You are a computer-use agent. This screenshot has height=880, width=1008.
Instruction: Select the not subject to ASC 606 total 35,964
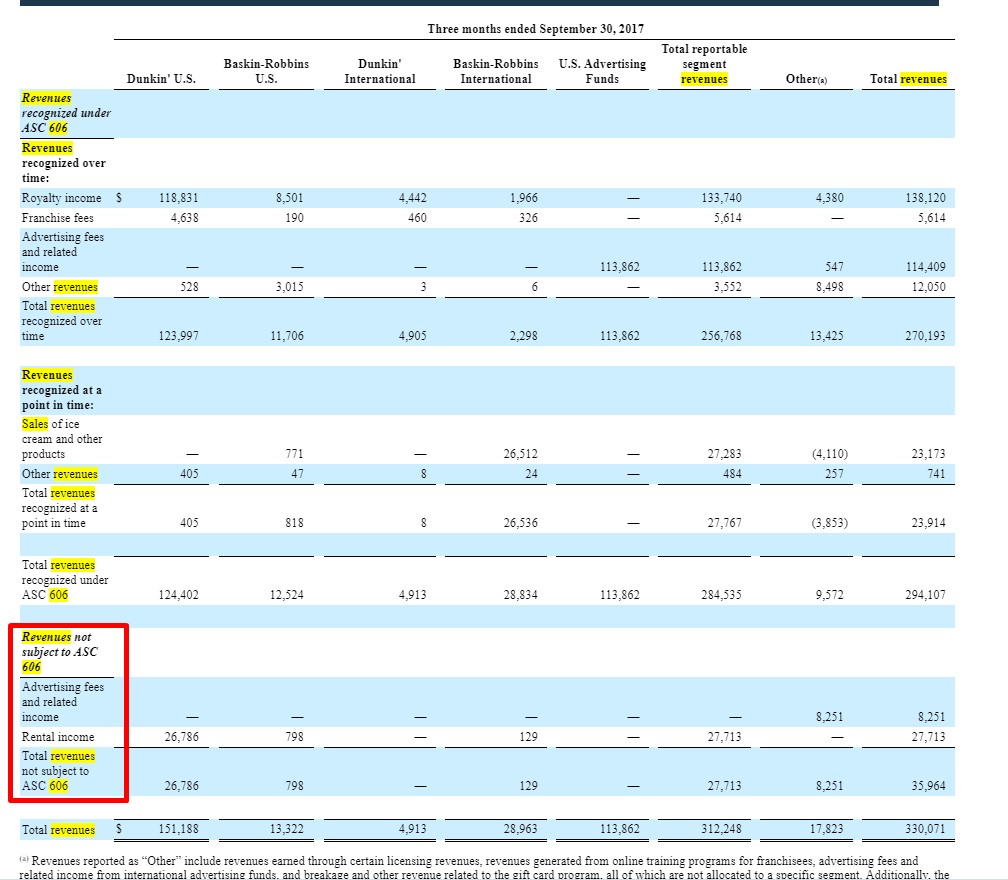[928, 786]
